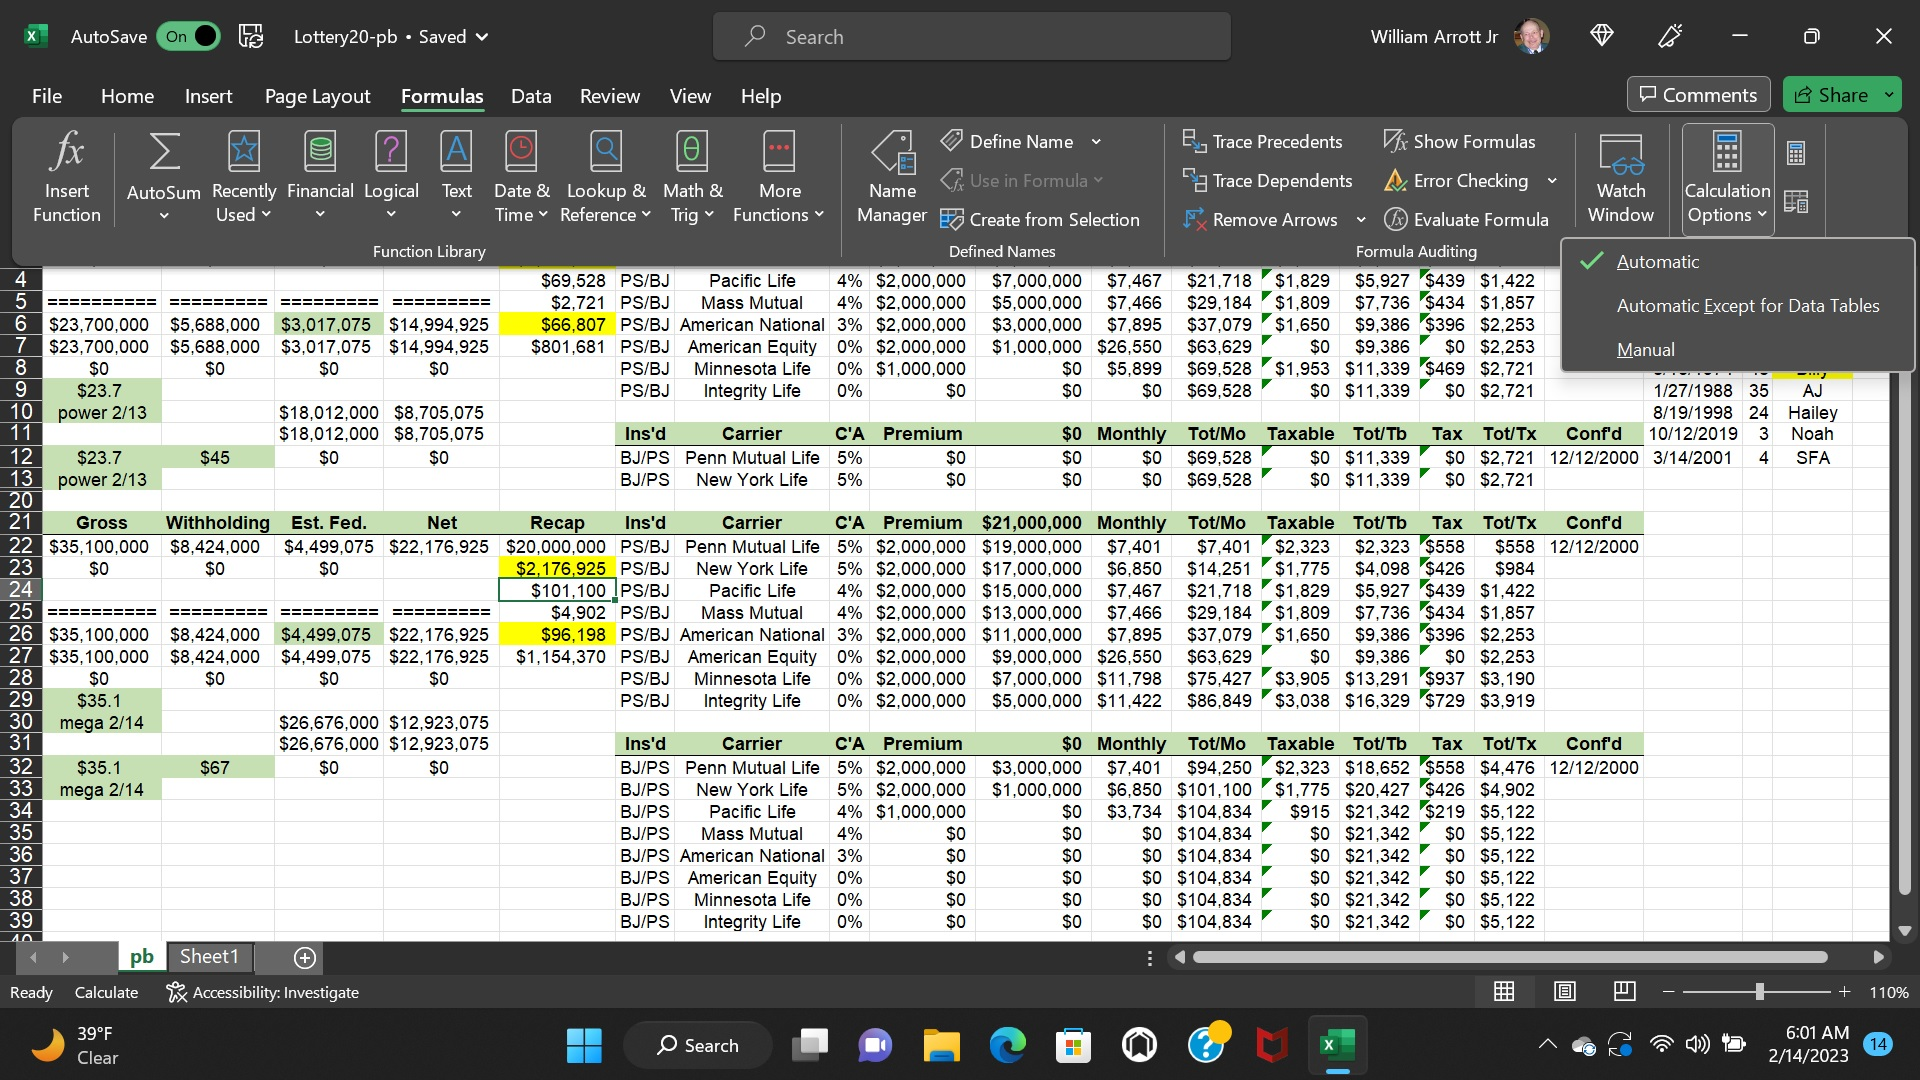Turn off the AutoSave toggle

[188, 37]
